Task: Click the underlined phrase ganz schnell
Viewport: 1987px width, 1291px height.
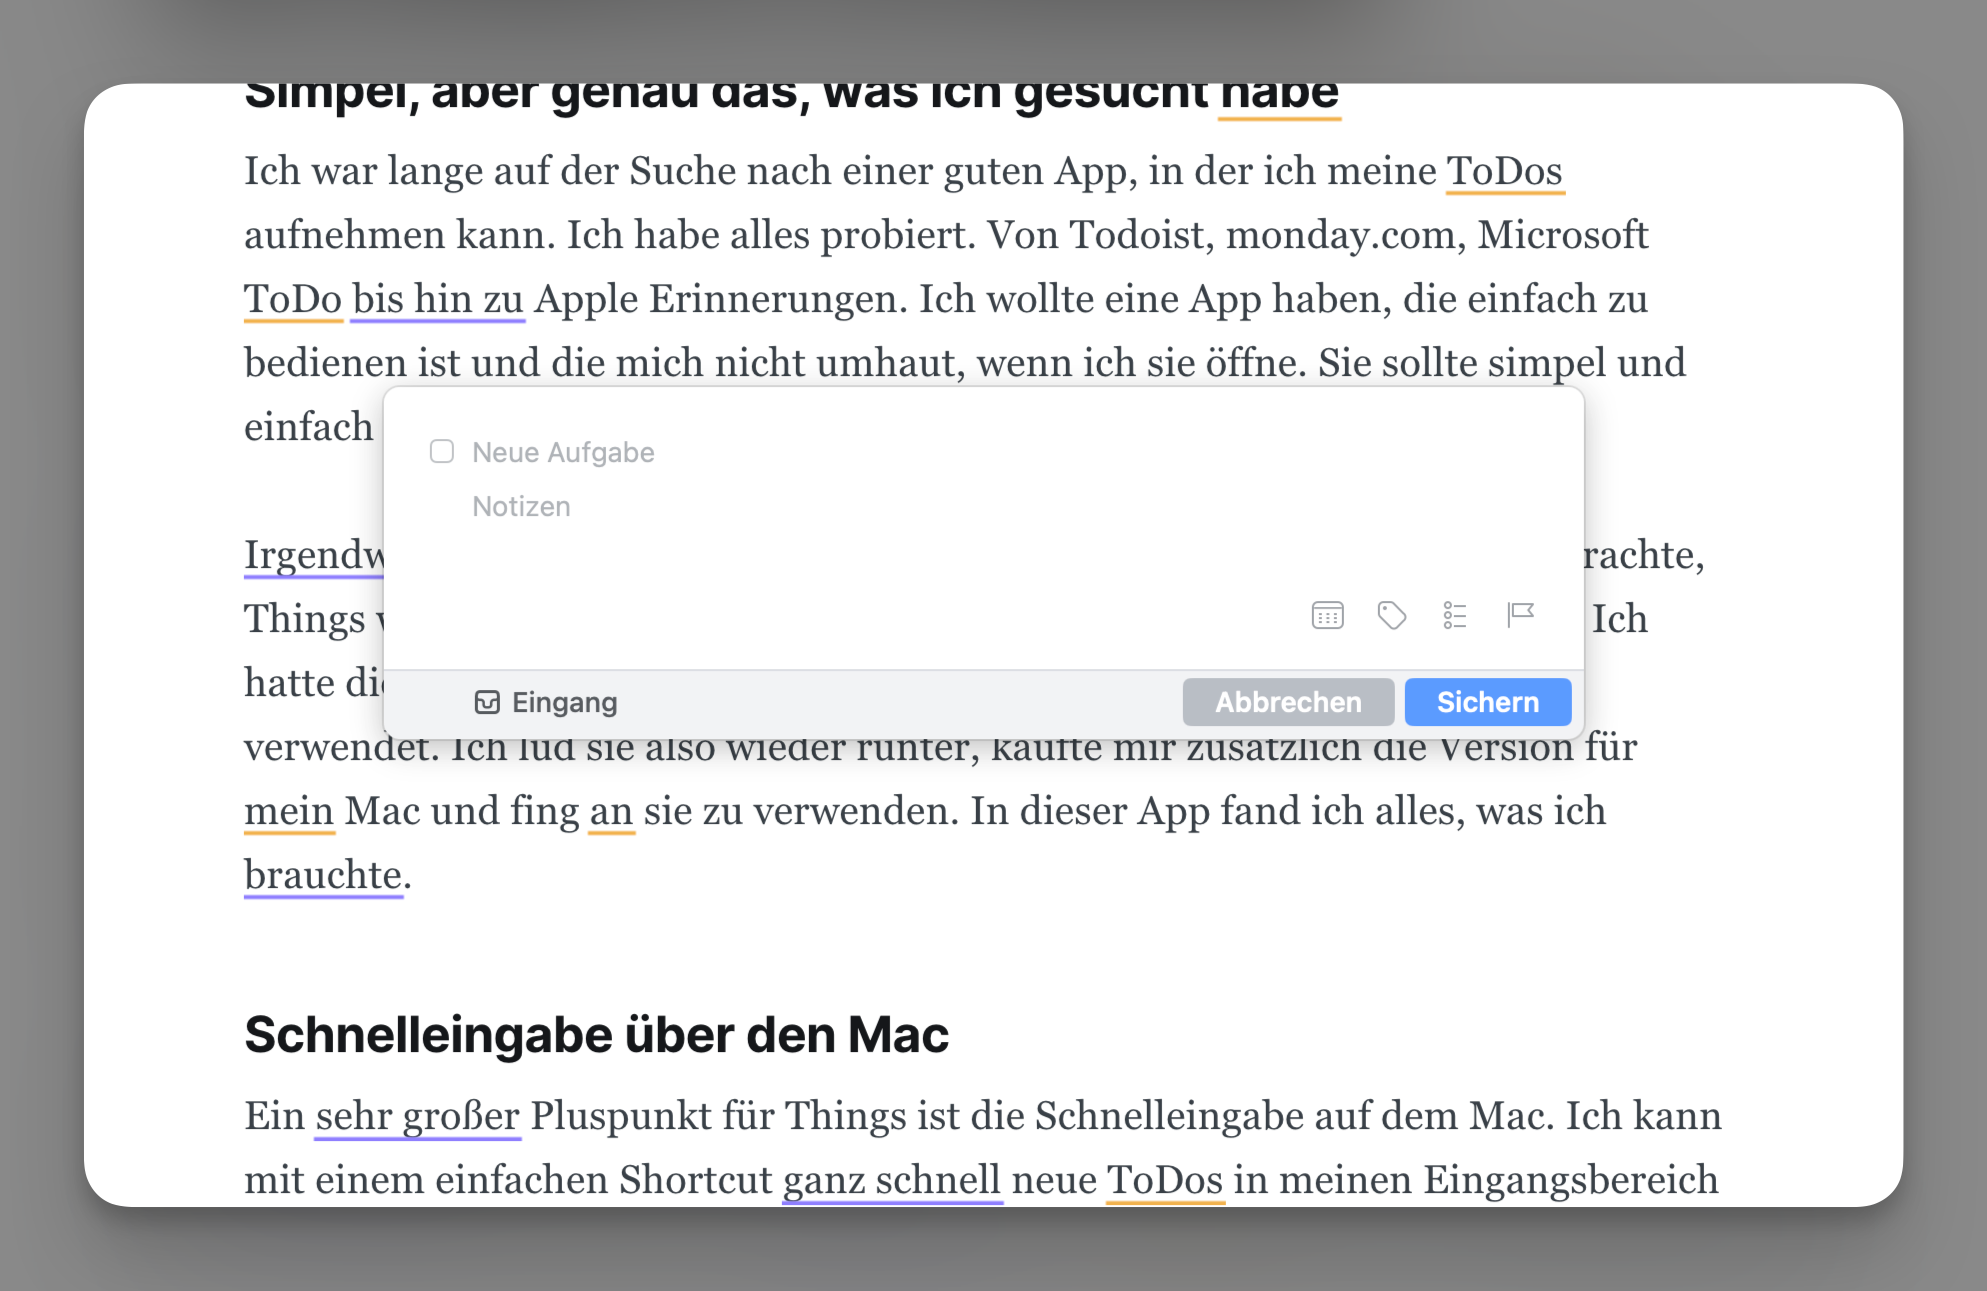Action: [891, 1180]
